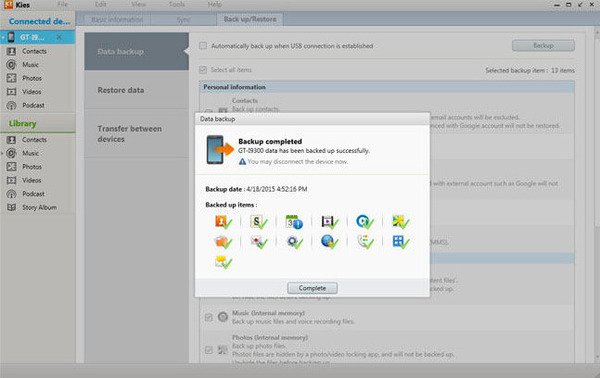The width and height of the screenshot is (600, 378).
Task: Uncheck the Music (Internal memory) checkbox
Action: tap(209, 317)
